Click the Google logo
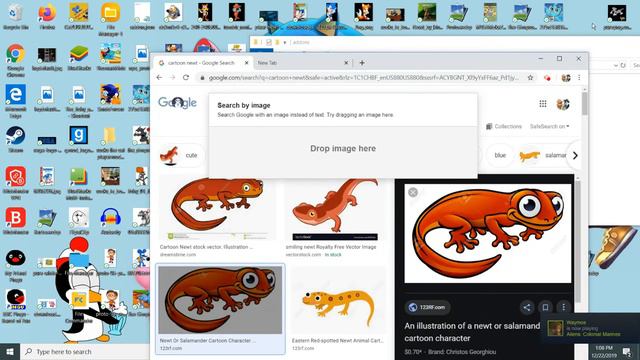 pyautogui.click(x=178, y=102)
